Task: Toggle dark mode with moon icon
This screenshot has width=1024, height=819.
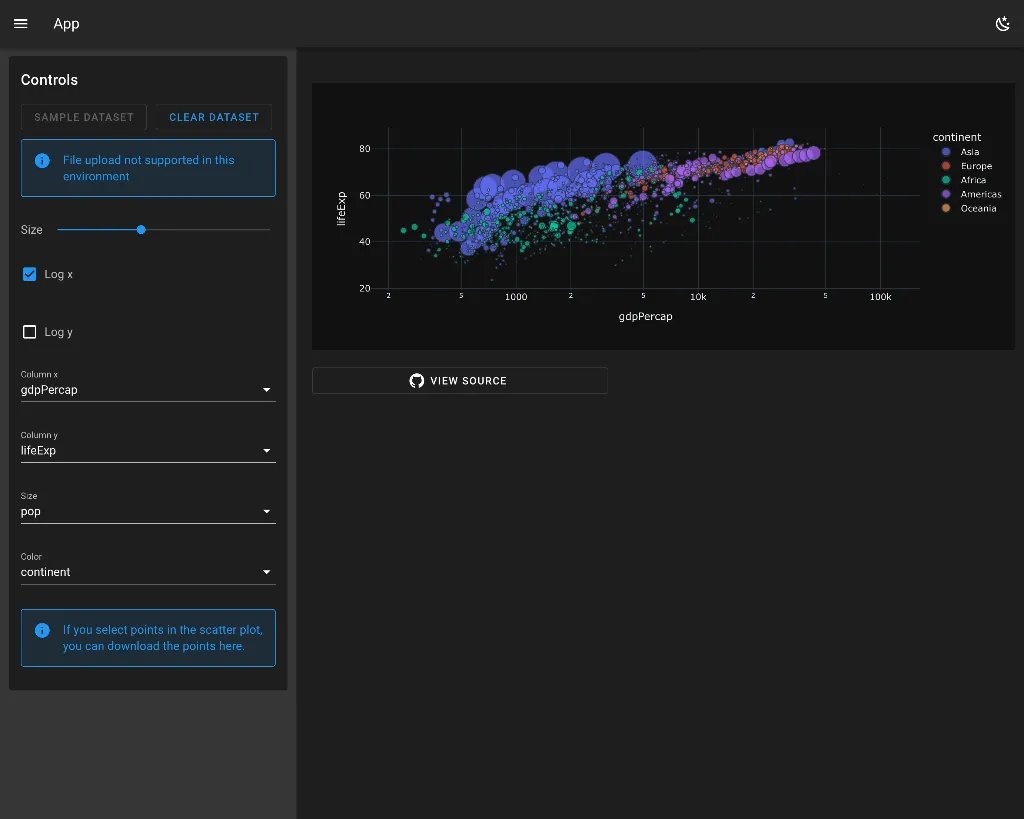Action: coord(1002,24)
